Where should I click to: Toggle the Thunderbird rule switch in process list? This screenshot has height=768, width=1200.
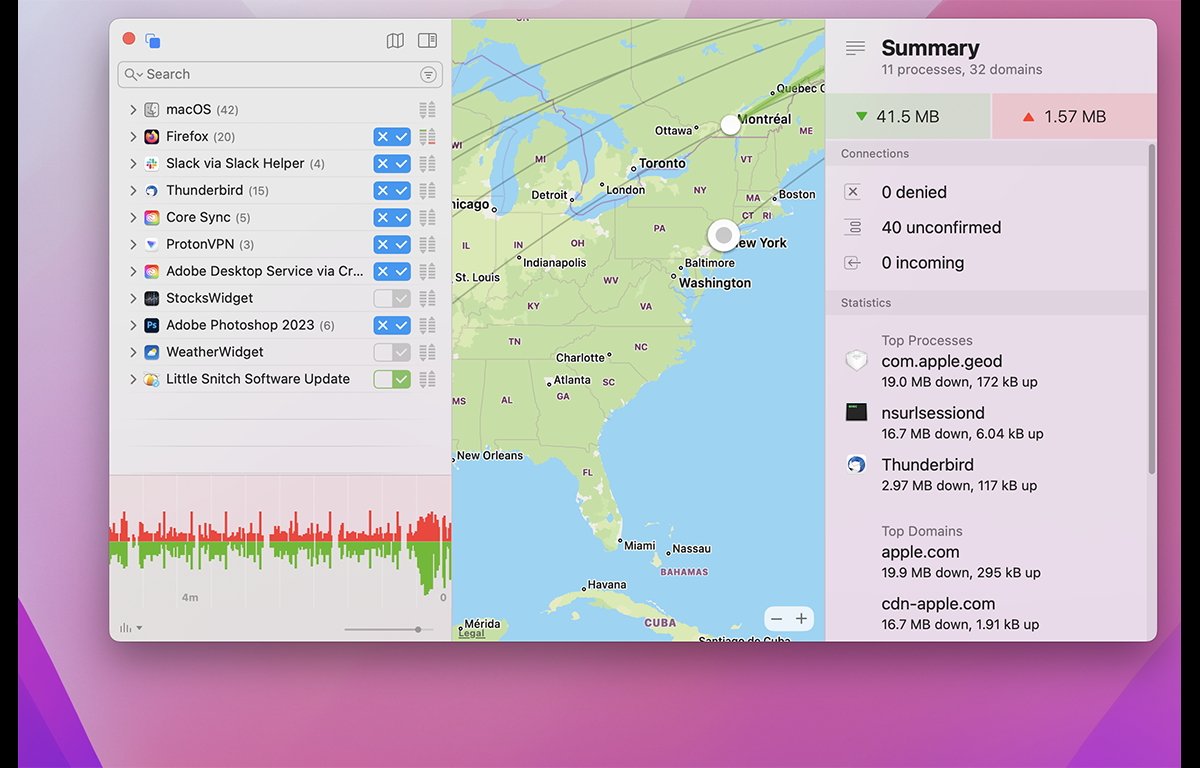[392, 191]
